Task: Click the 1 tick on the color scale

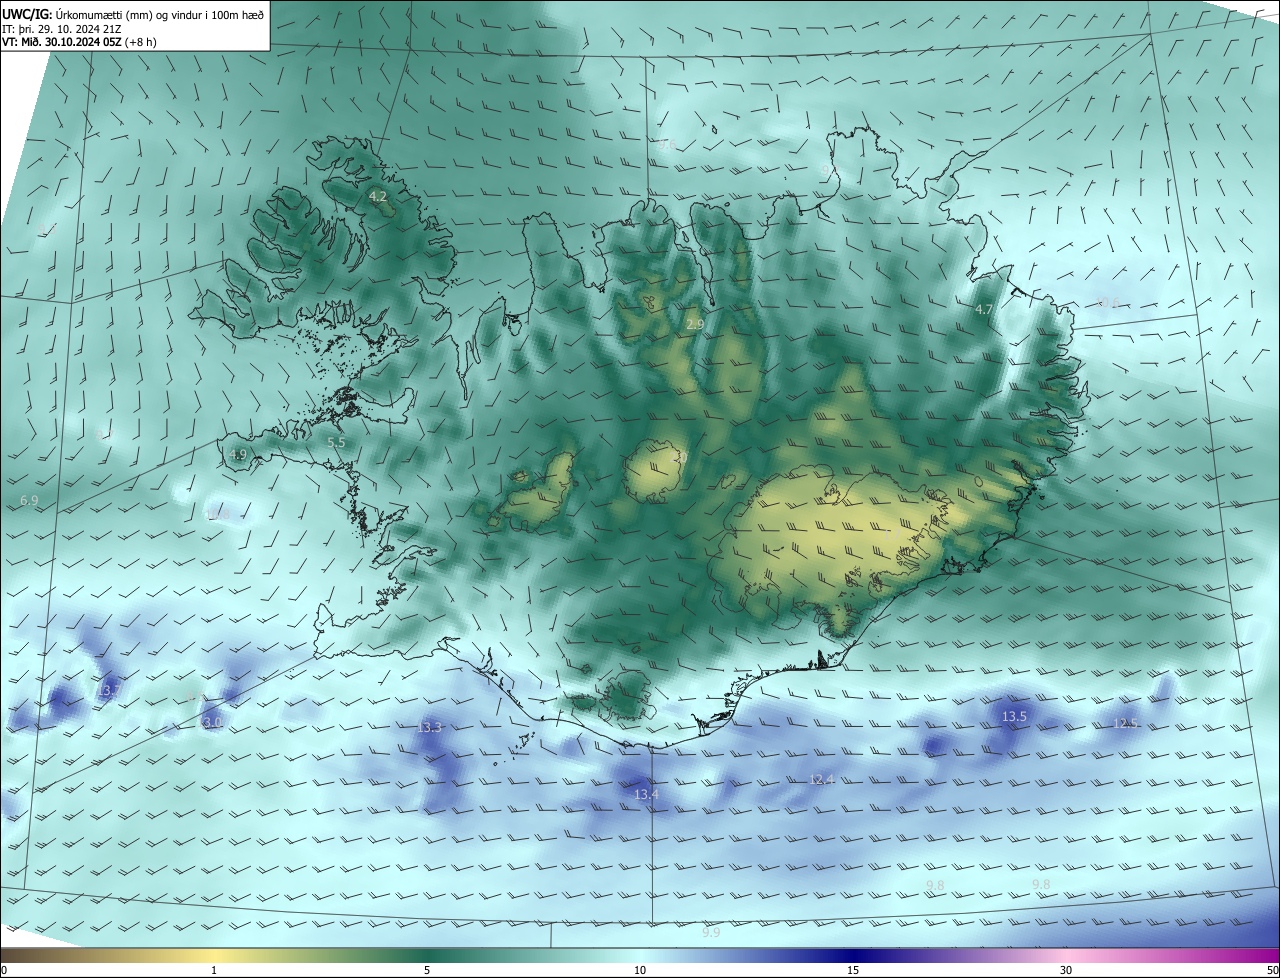Action: [x=214, y=971]
